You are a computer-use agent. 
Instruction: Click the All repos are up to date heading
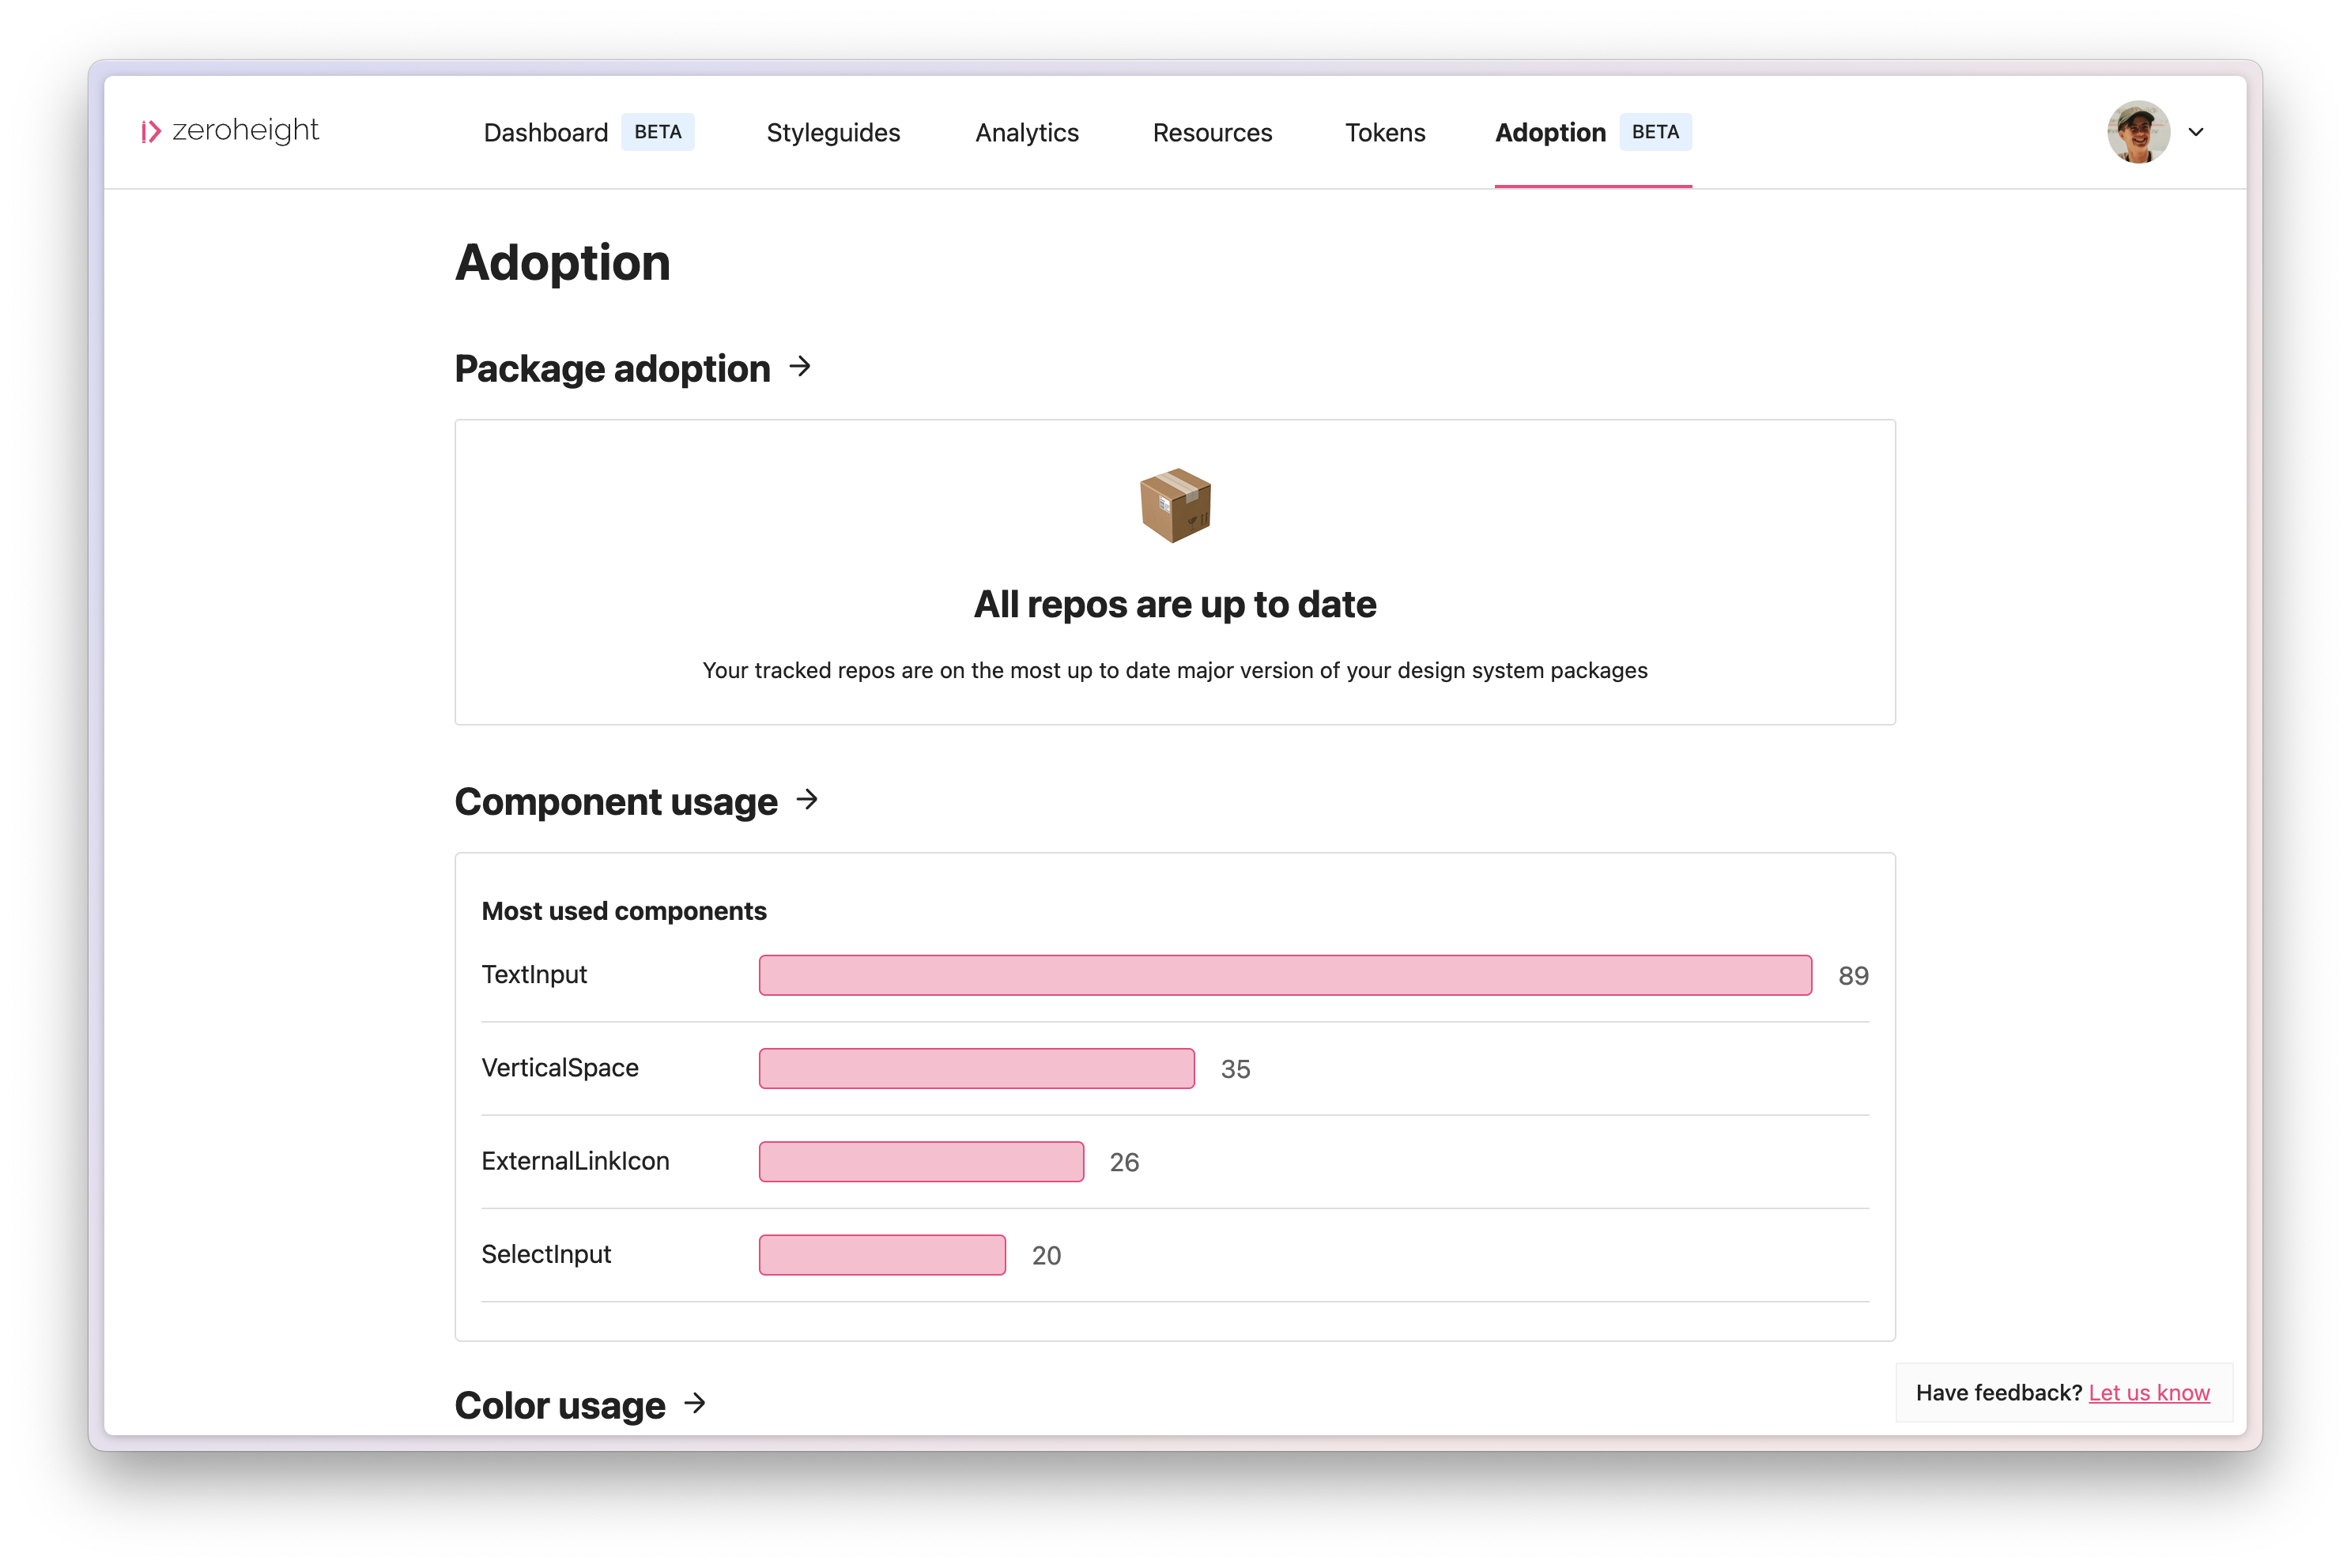point(1175,605)
